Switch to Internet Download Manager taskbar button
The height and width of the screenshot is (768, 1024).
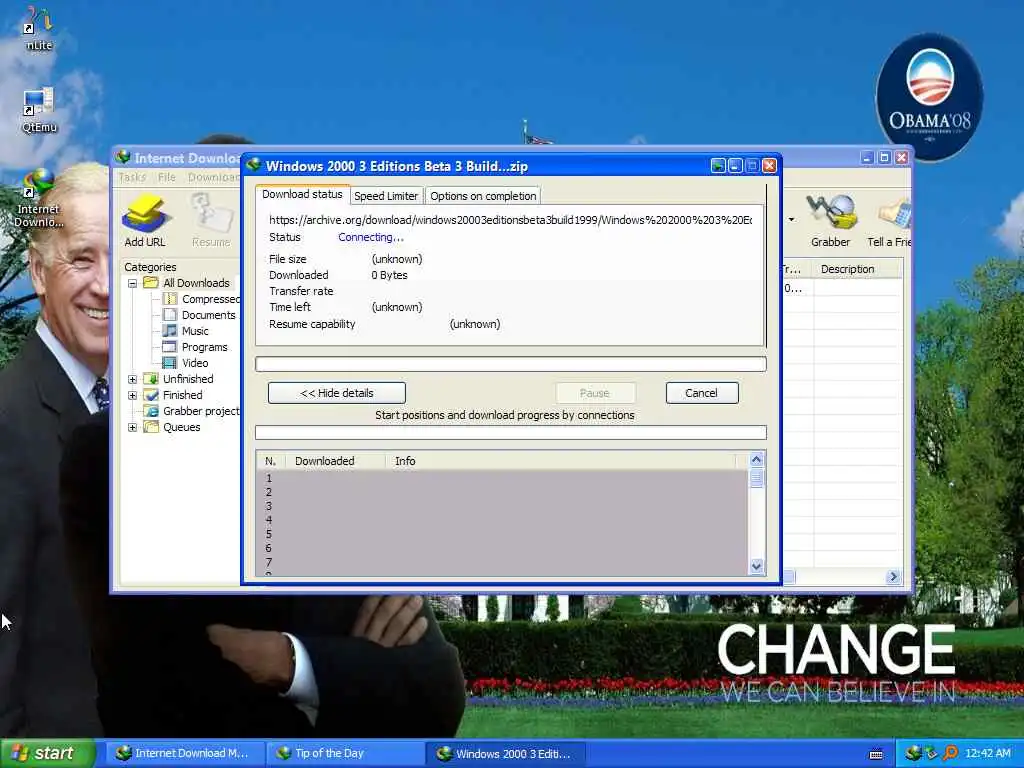tap(183, 754)
